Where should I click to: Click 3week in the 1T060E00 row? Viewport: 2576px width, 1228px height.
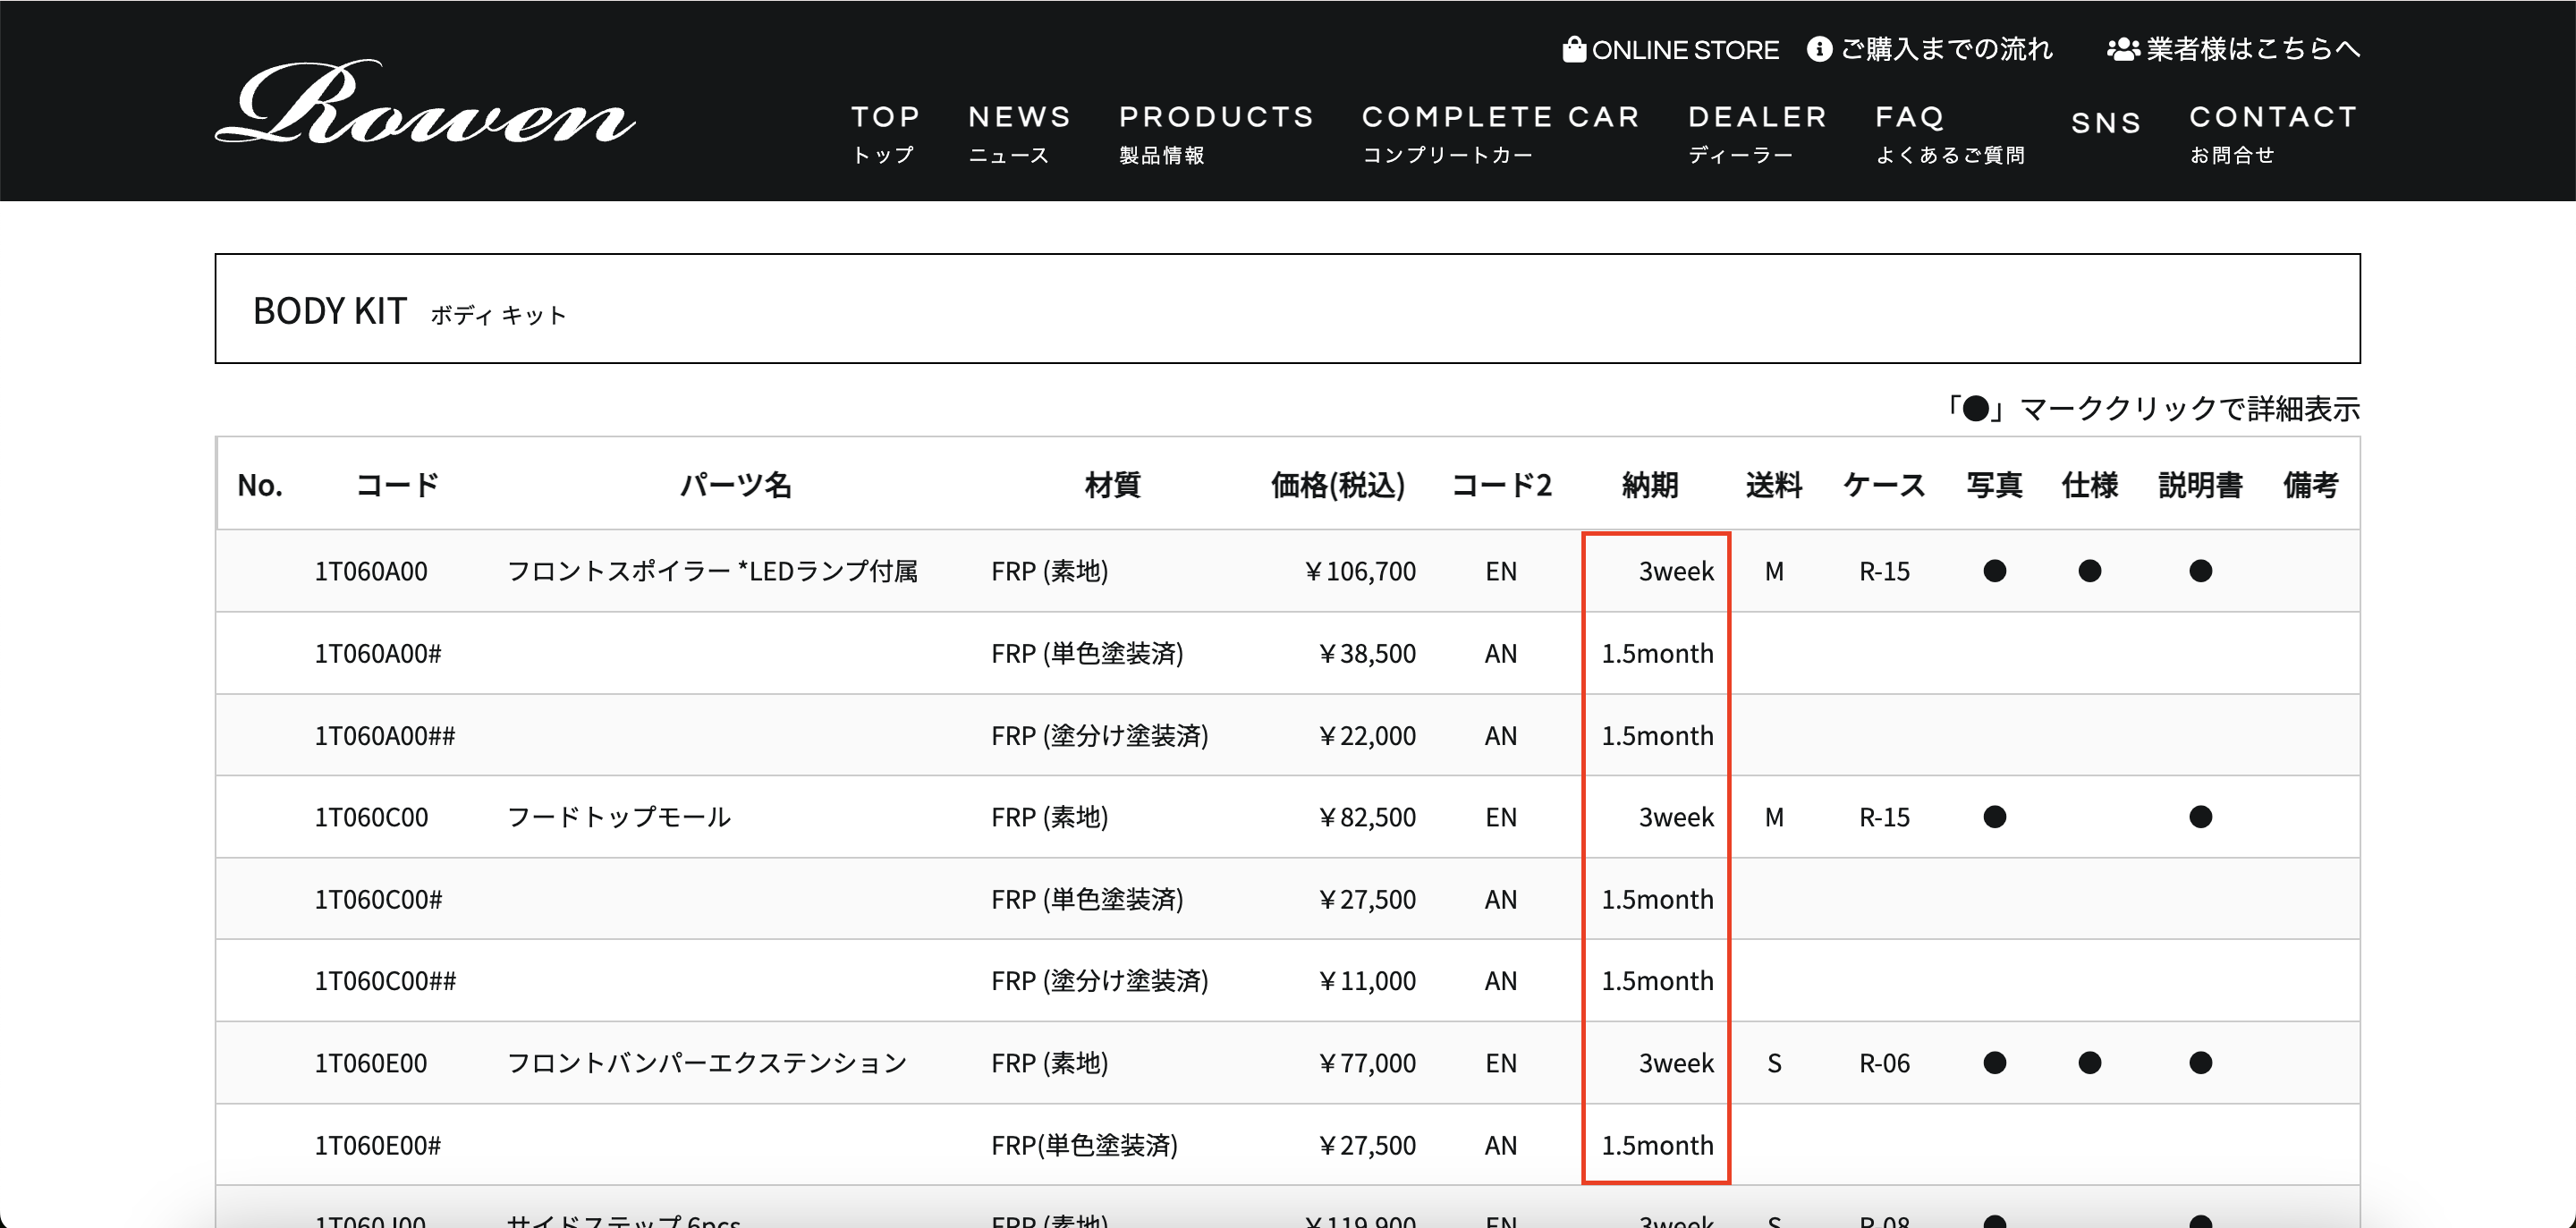click(x=1676, y=1063)
